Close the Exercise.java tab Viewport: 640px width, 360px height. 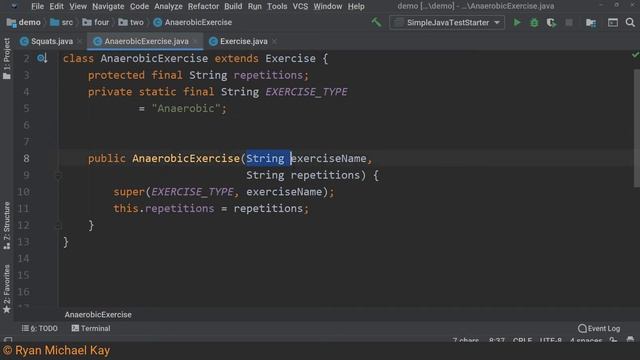274,41
